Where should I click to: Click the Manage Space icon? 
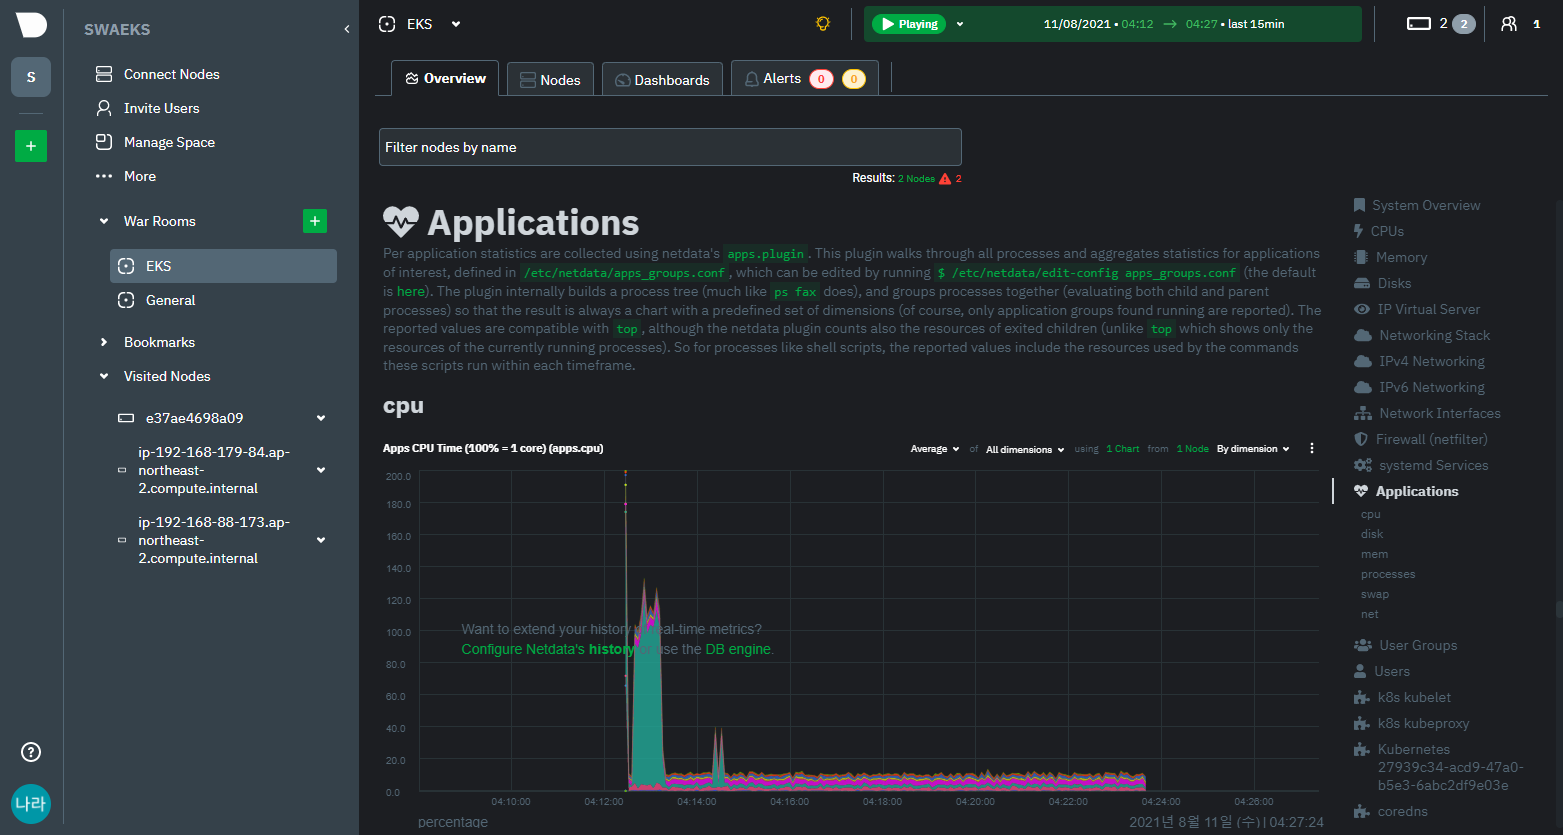[103, 142]
